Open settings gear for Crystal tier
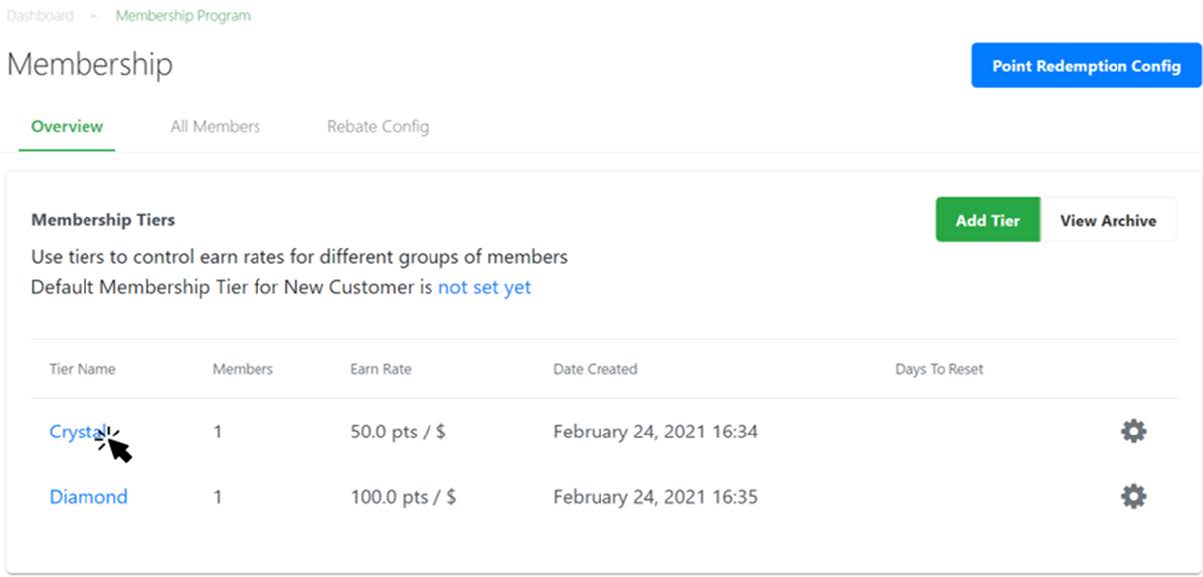 coord(1133,431)
